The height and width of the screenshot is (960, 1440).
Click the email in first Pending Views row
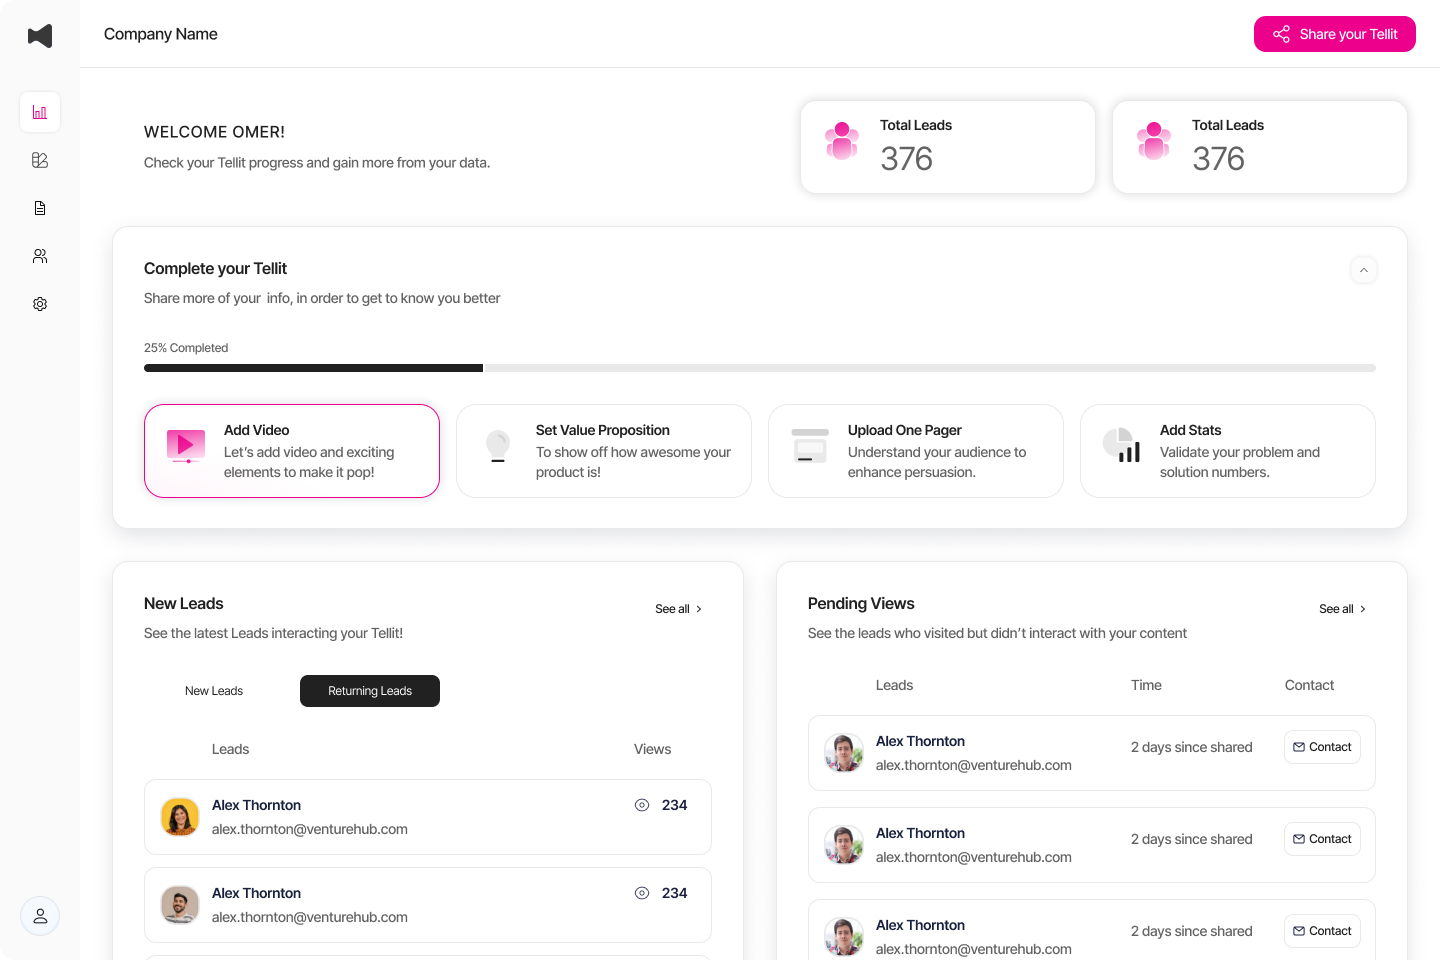(974, 765)
